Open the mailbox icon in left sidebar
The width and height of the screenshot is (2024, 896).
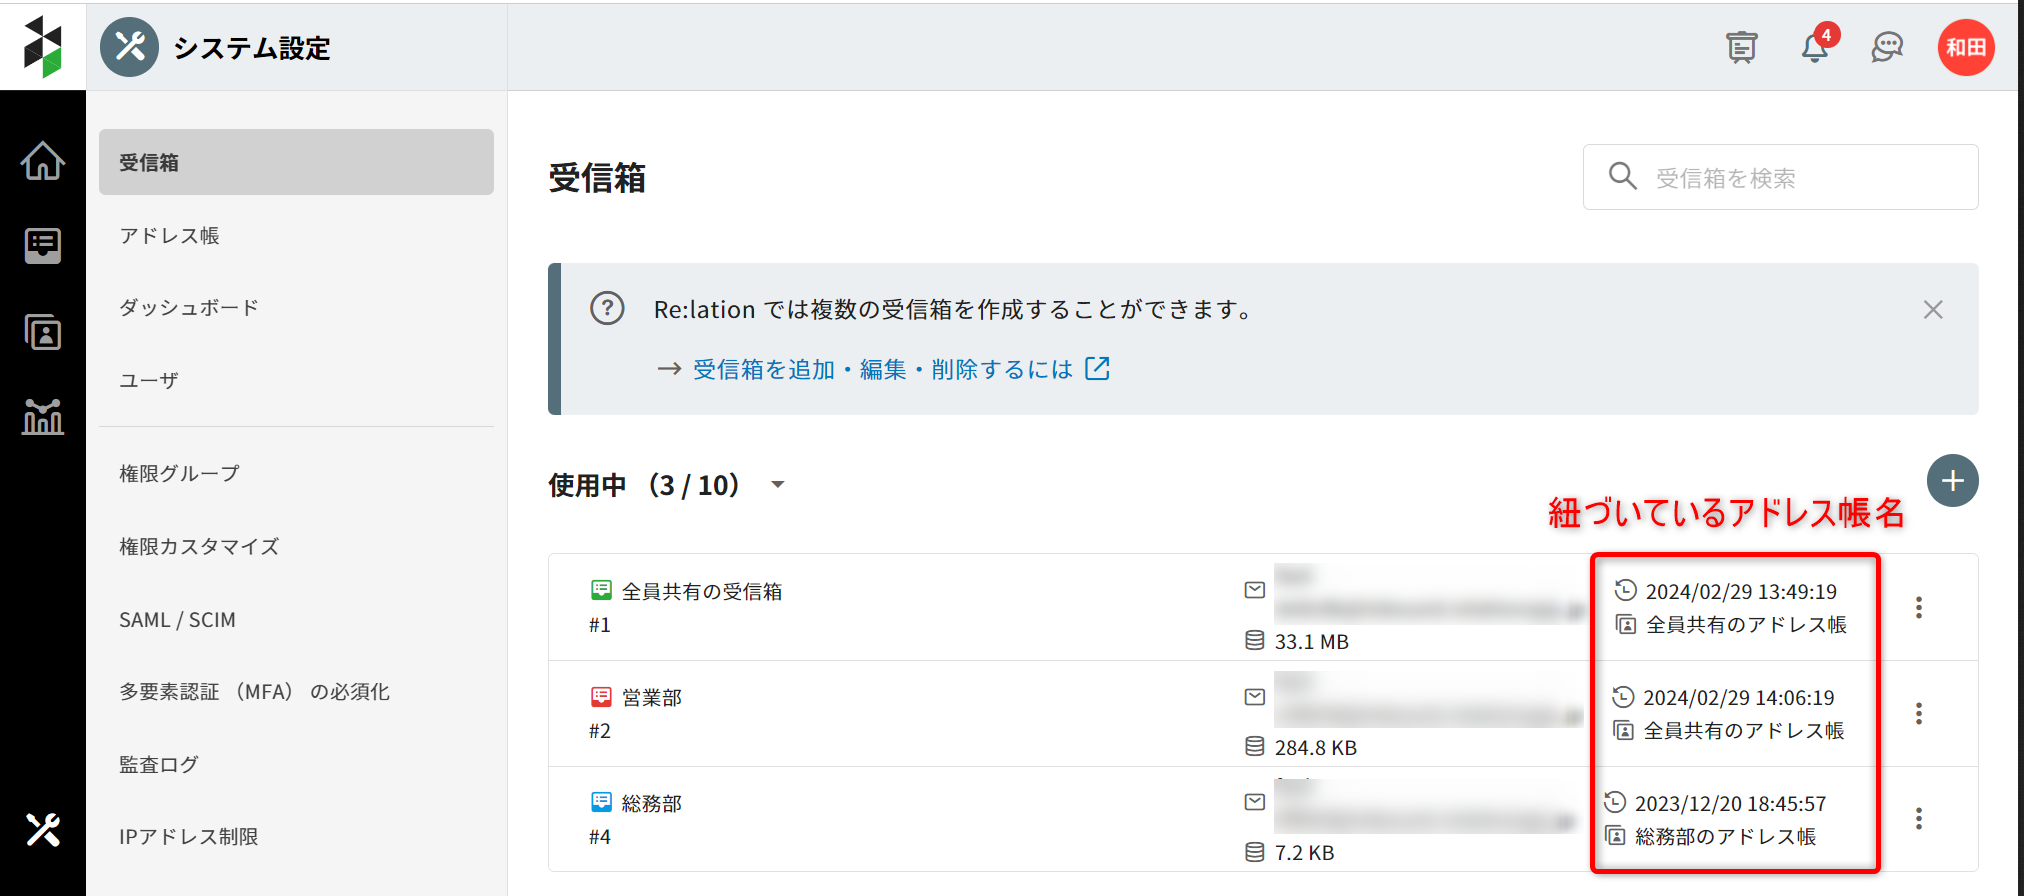[43, 245]
